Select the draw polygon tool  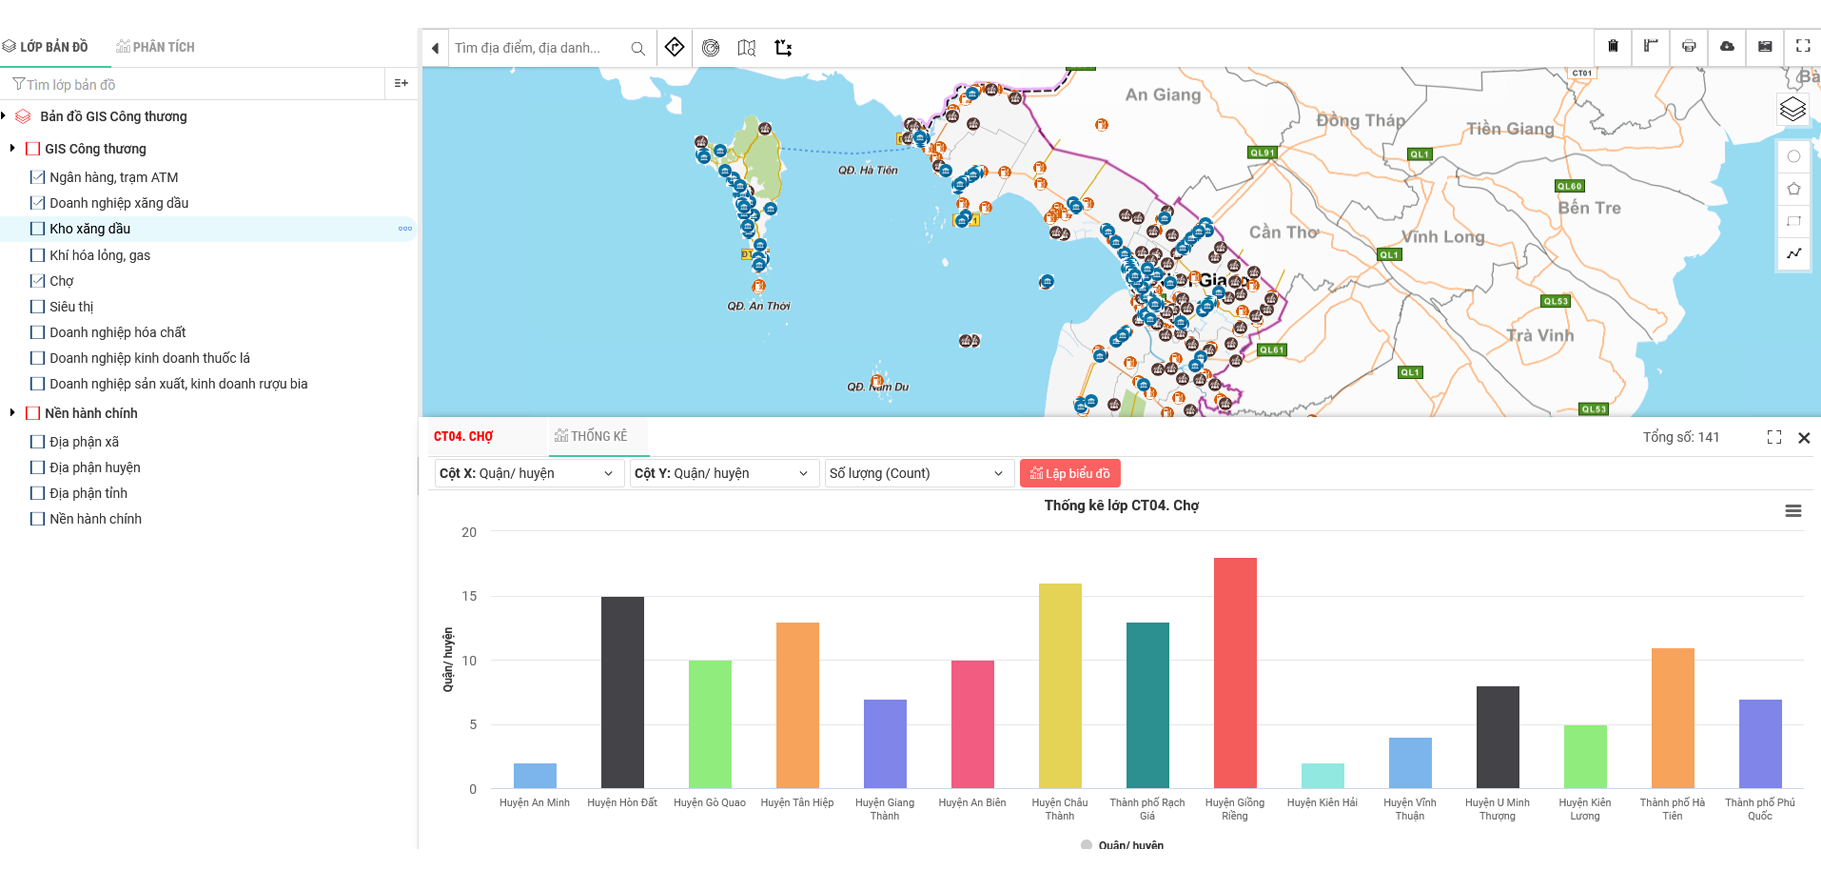[1793, 189]
